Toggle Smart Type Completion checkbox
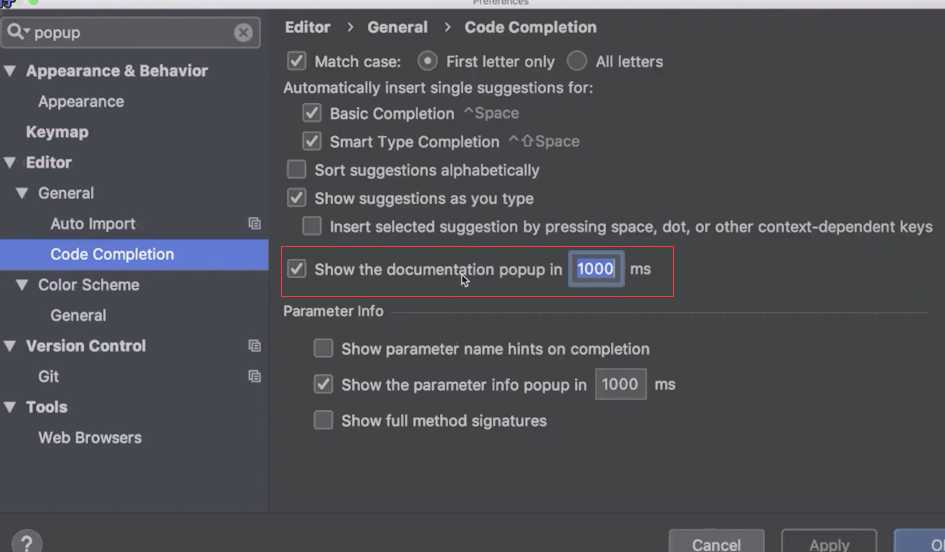The width and height of the screenshot is (945, 552). pos(312,141)
